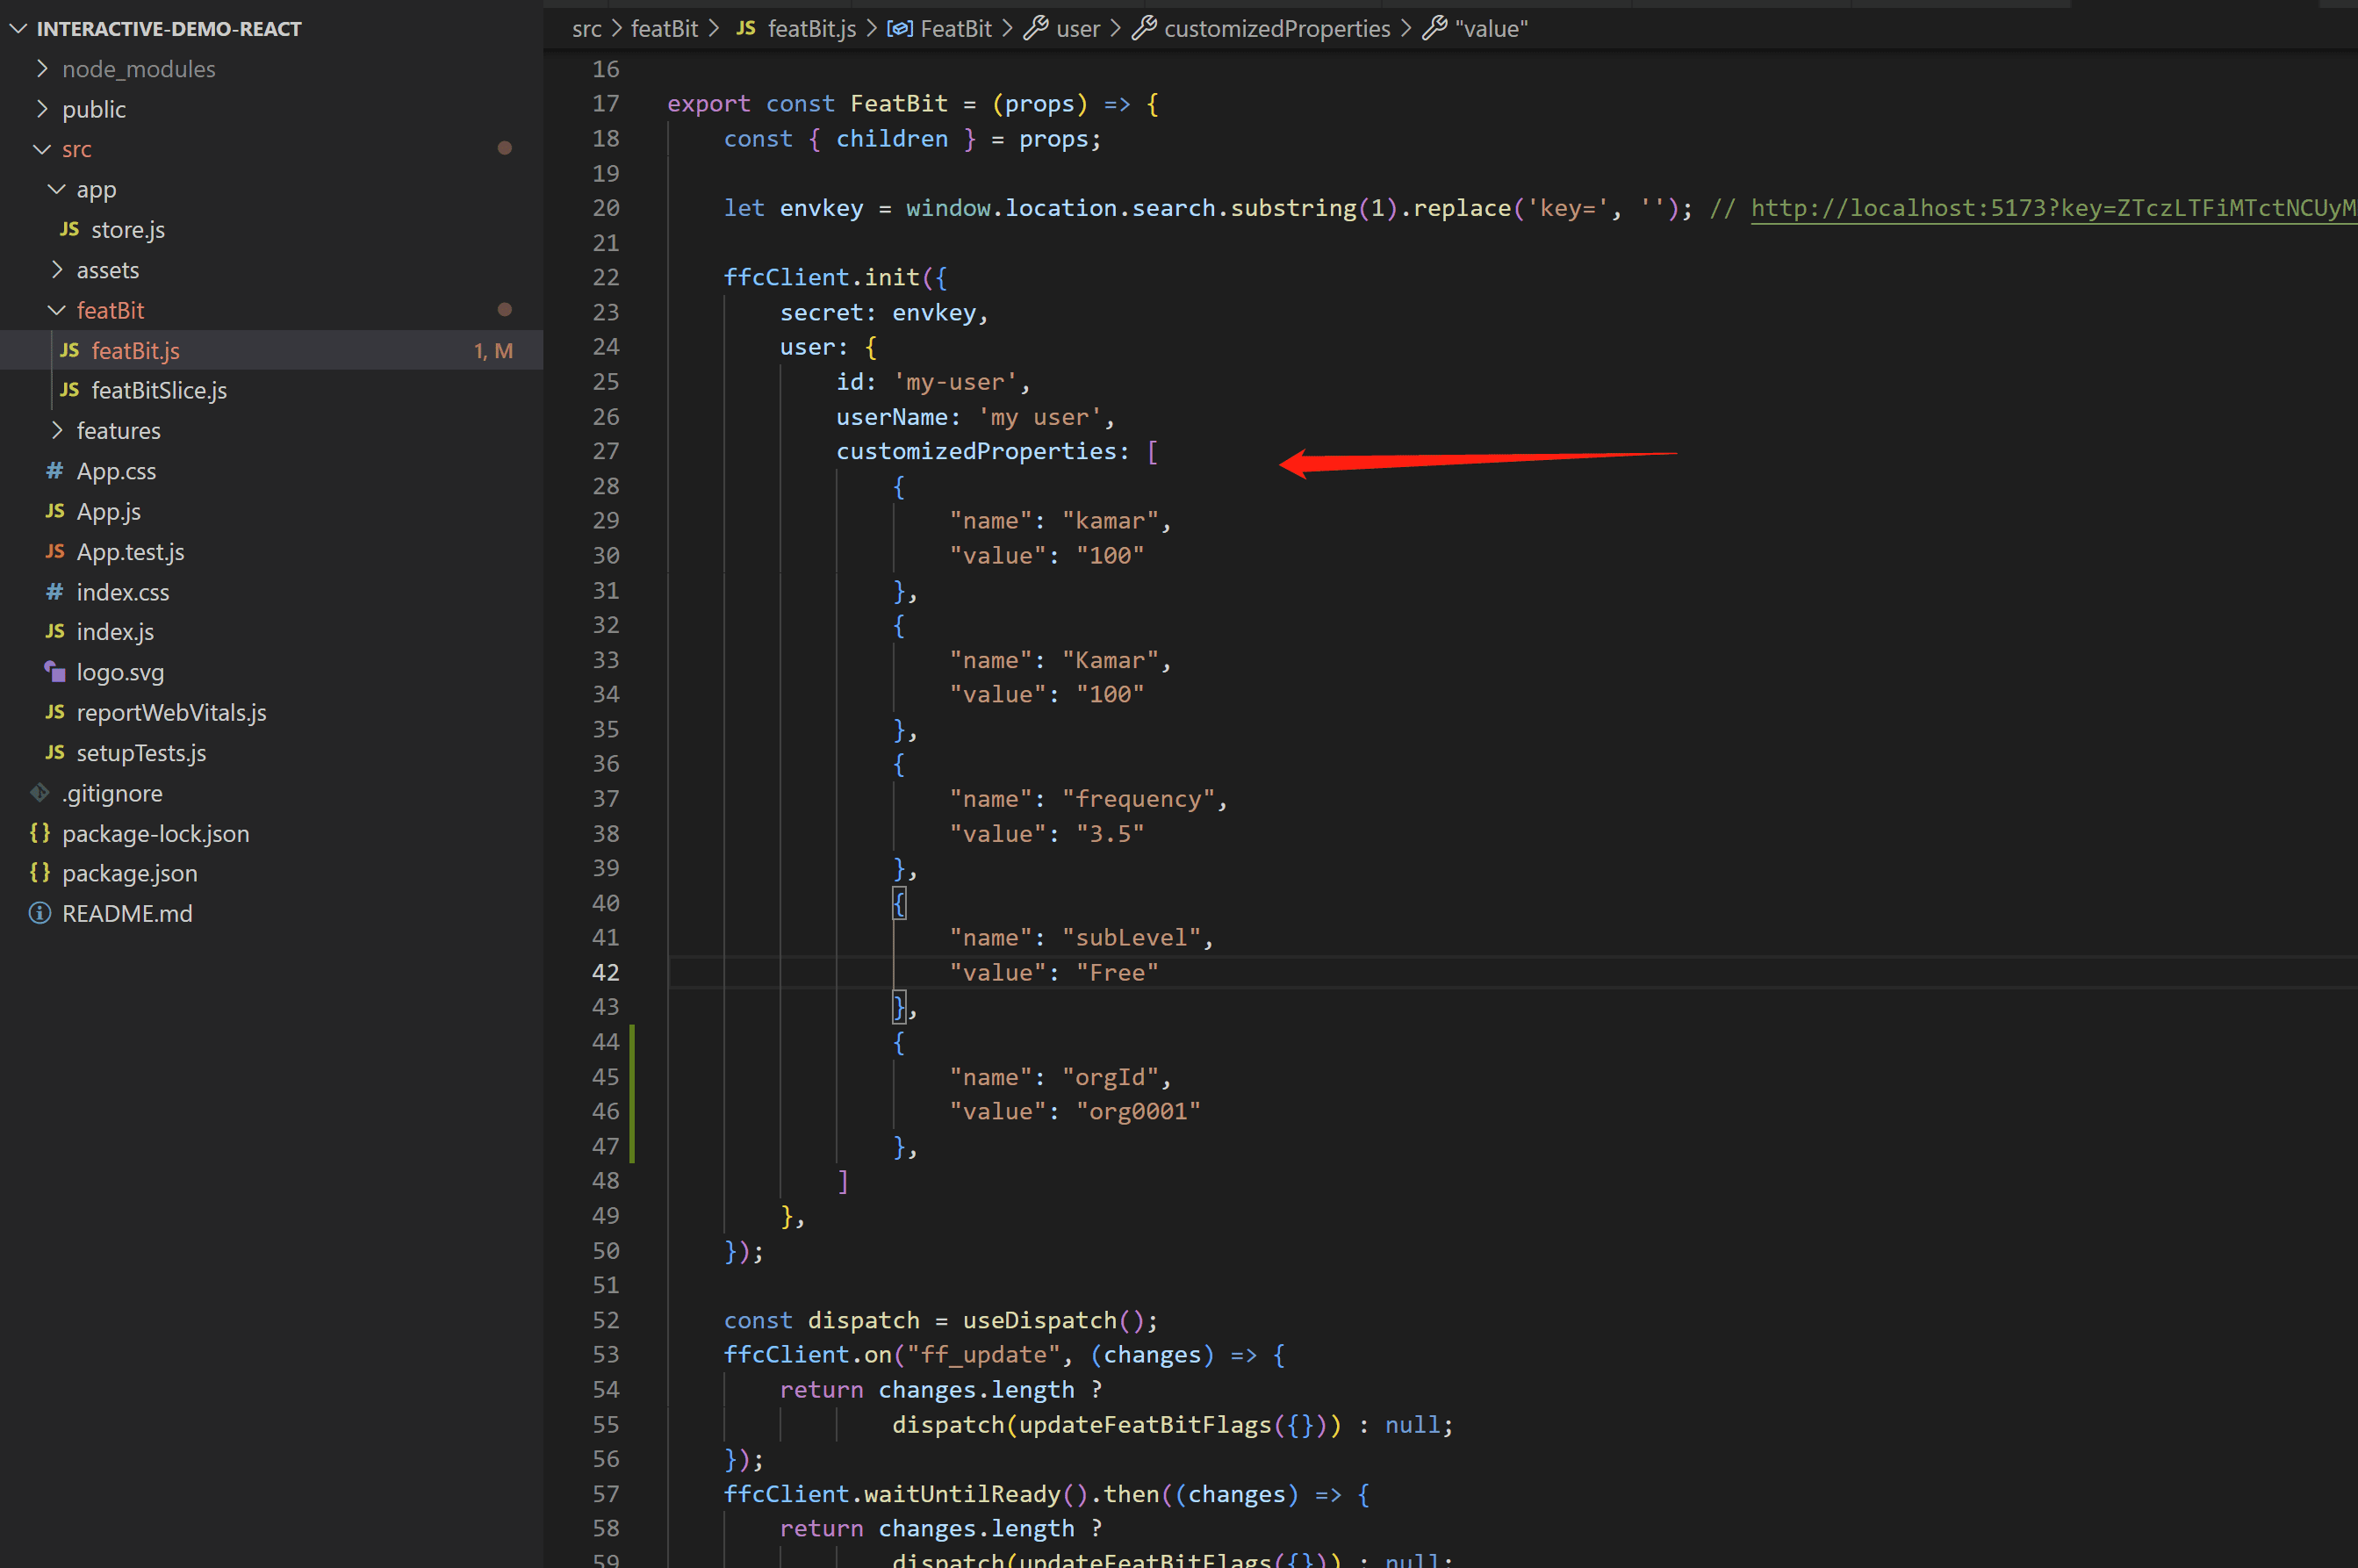Image resolution: width=2358 pixels, height=1568 pixels.
Task: Click the JS icon beside store.js
Action: pyautogui.click(x=69, y=229)
